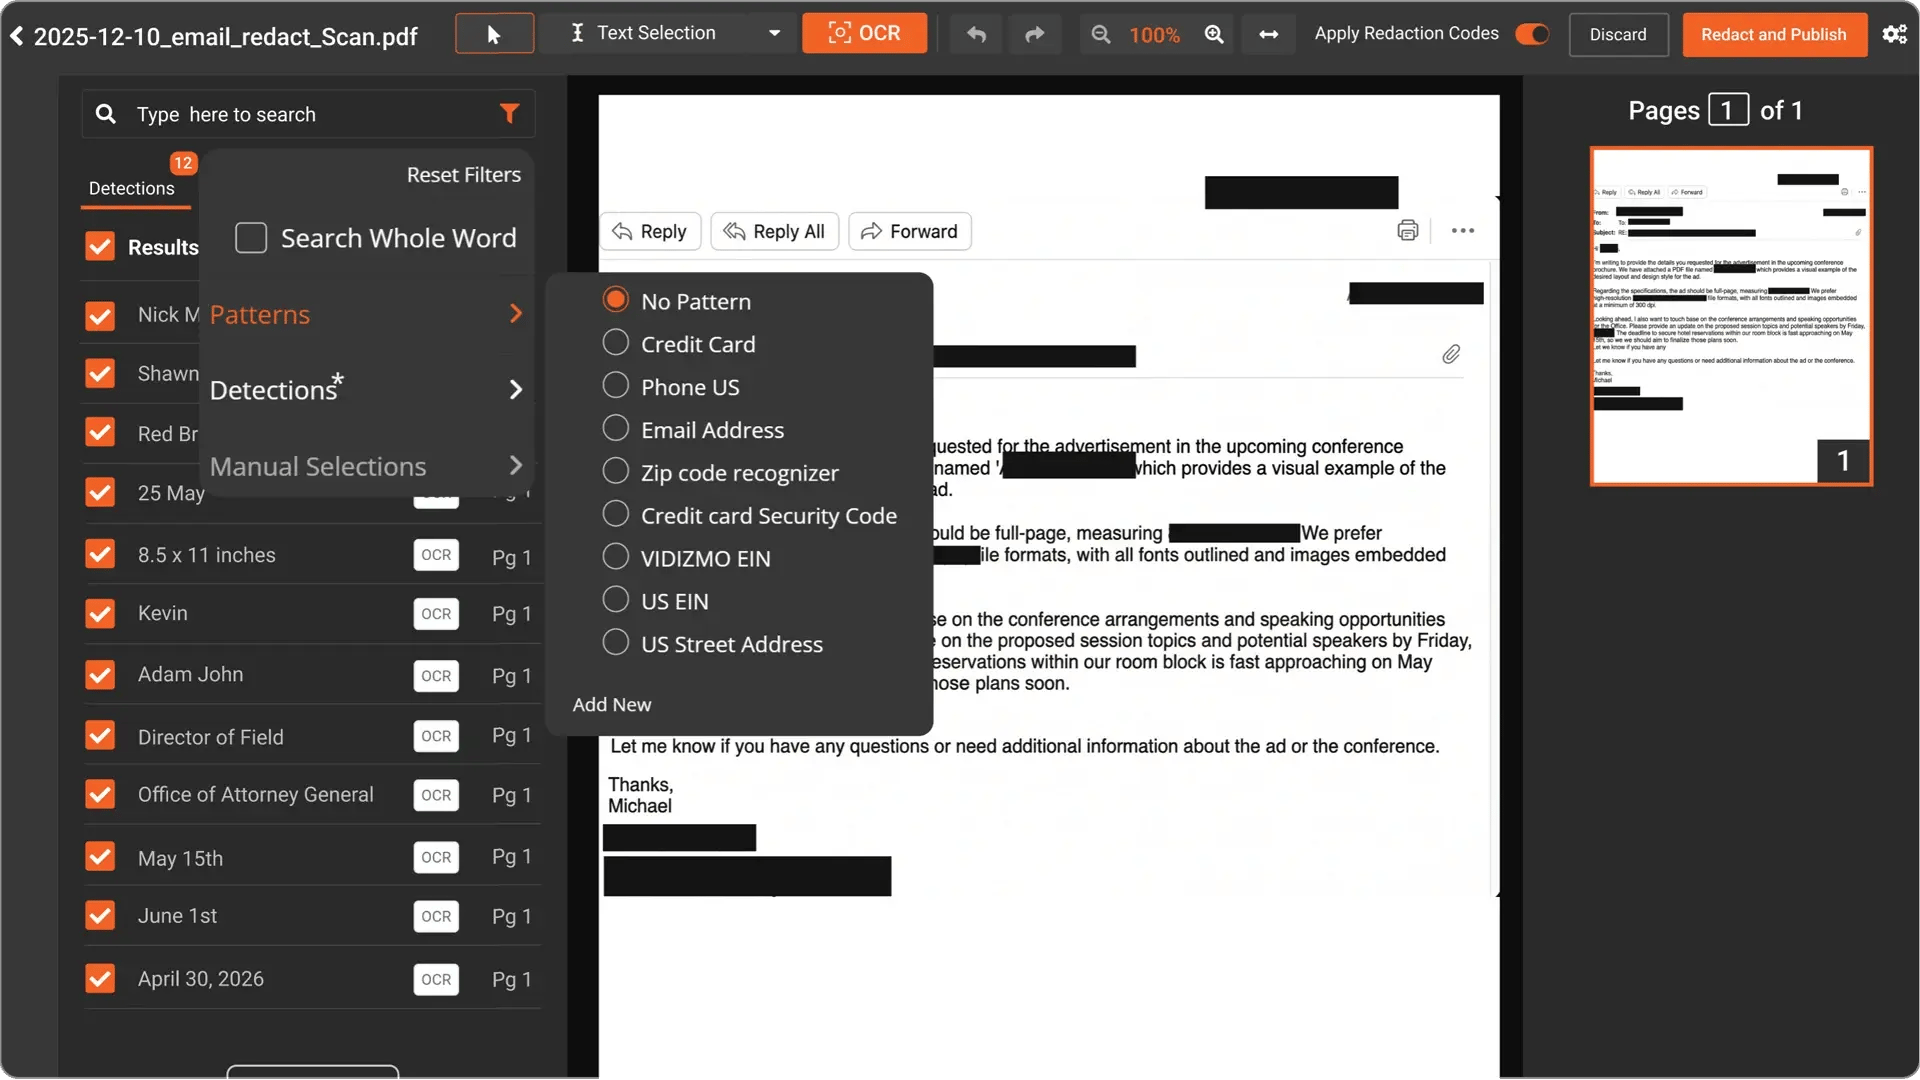Open the page 1 thumbnail
Screen dimensions: 1920x1080
pos(1731,316)
